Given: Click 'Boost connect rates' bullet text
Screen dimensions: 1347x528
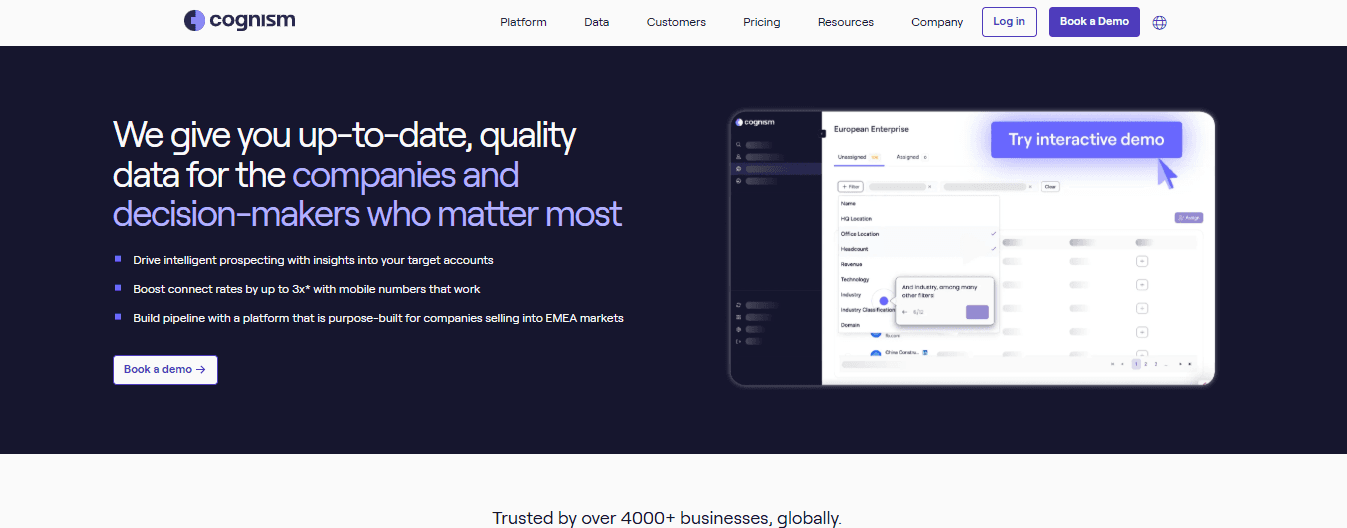Looking at the screenshot, I should (x=307, y=289).
